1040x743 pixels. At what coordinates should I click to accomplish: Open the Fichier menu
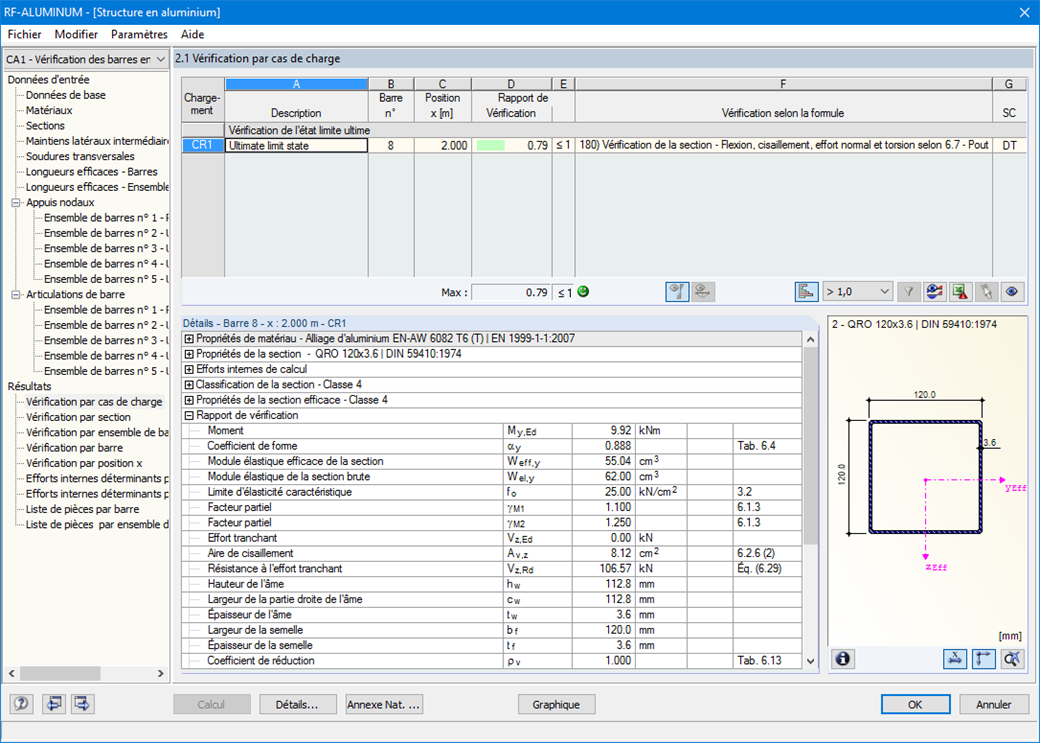coord(24,34)
